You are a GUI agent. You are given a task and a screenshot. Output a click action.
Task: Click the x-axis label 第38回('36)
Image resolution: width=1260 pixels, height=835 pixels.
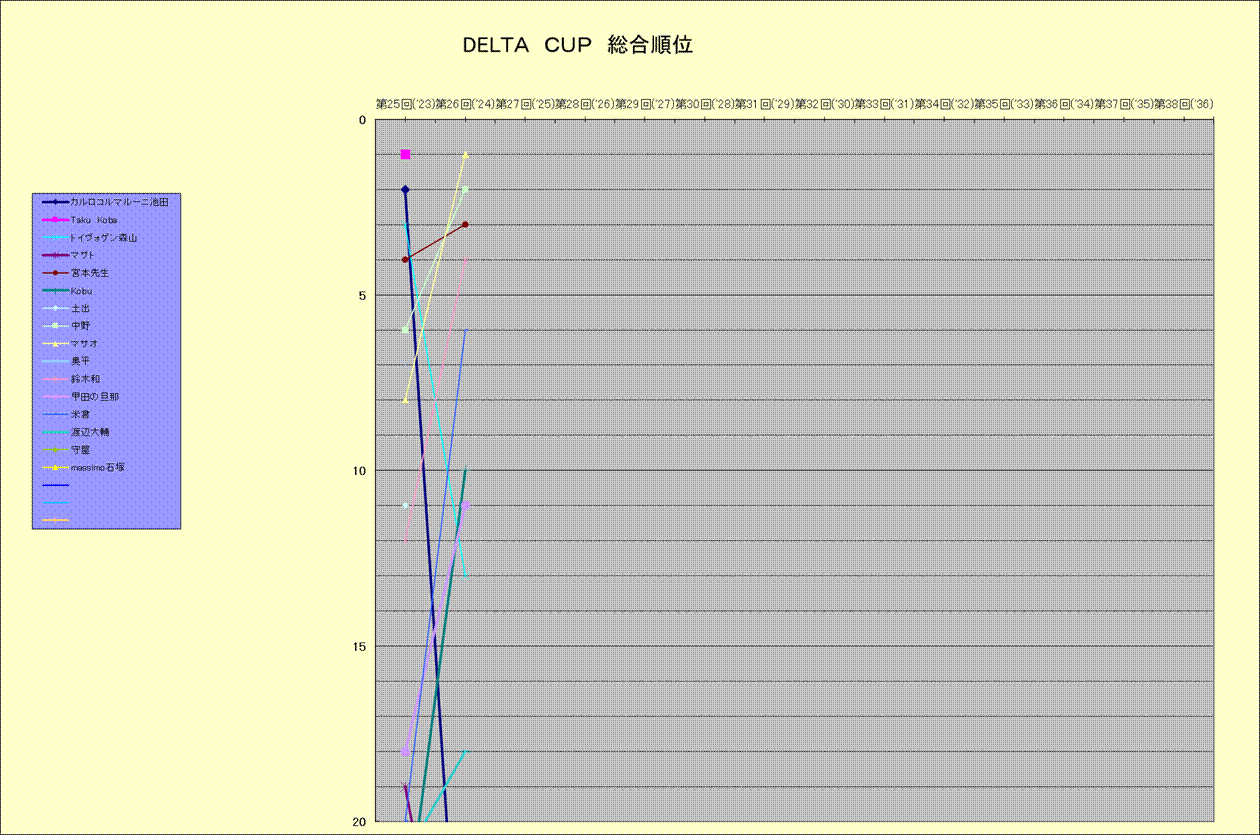[1185, 103]
